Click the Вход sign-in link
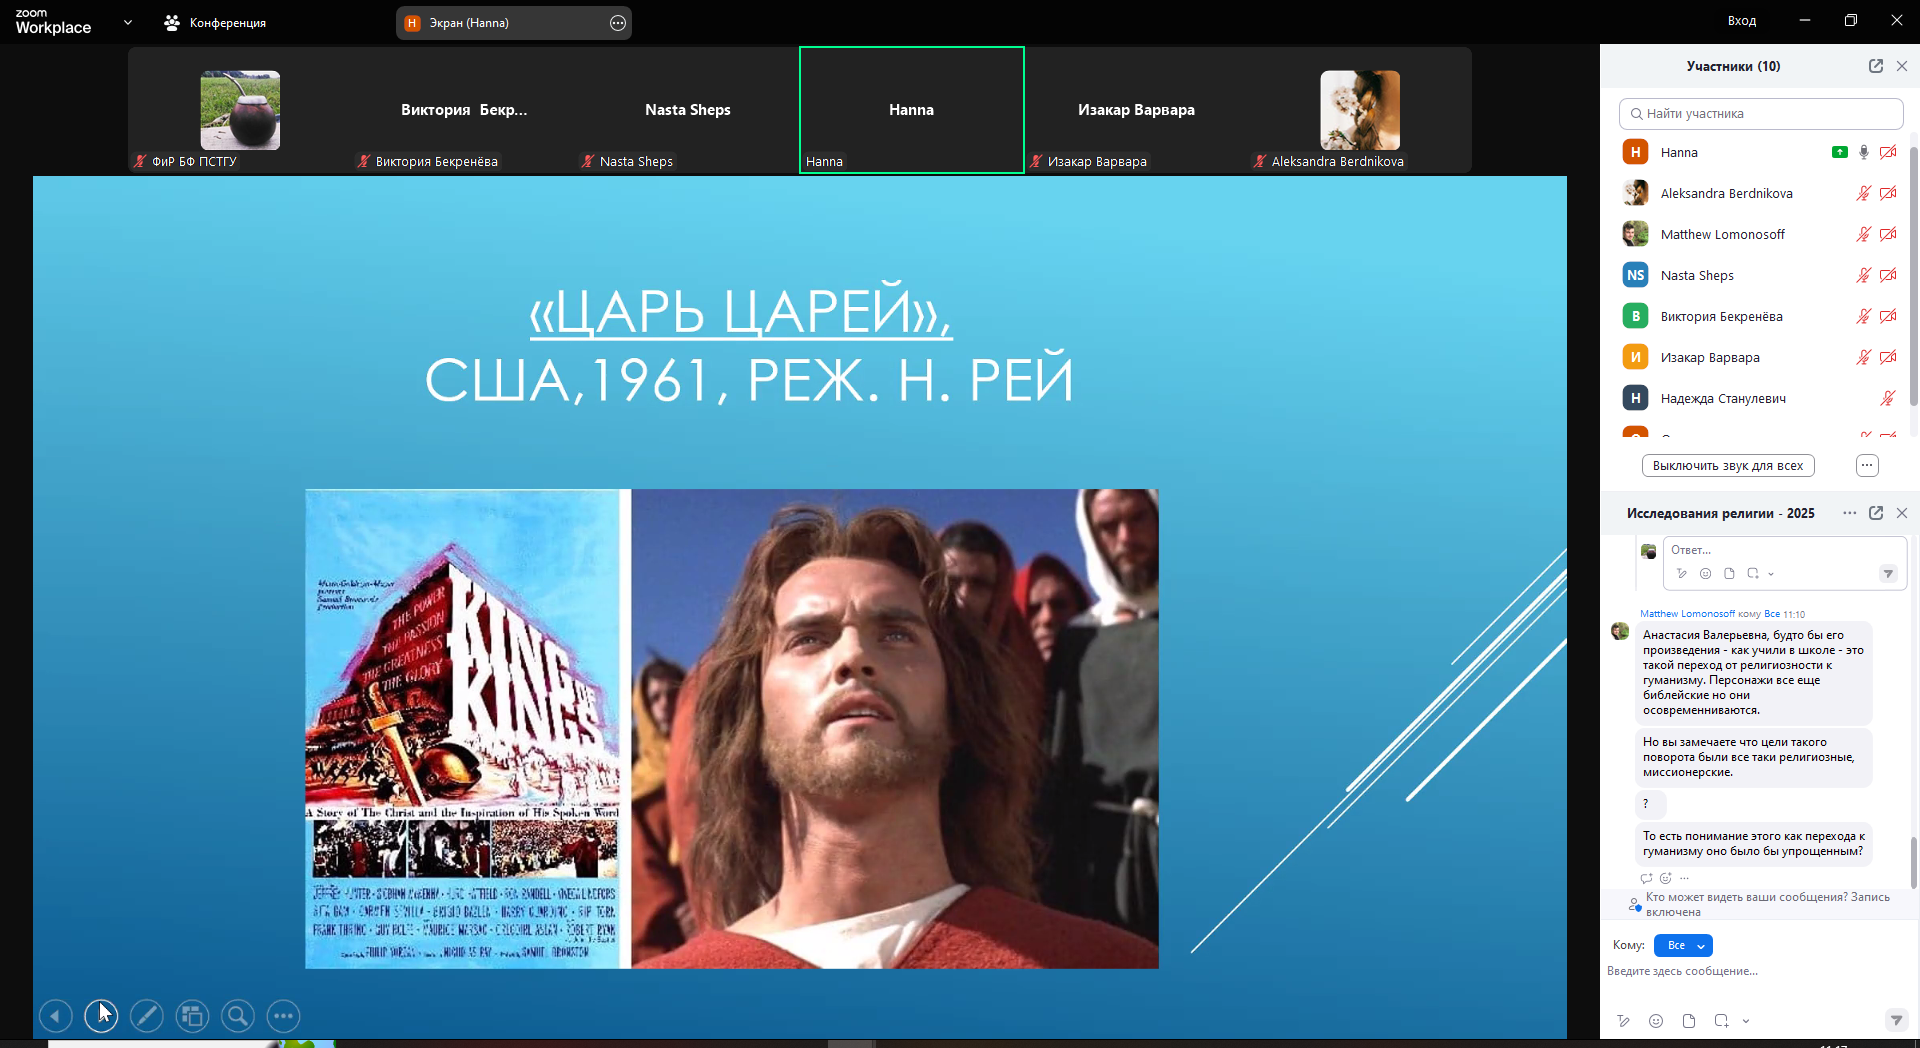 1742,21
